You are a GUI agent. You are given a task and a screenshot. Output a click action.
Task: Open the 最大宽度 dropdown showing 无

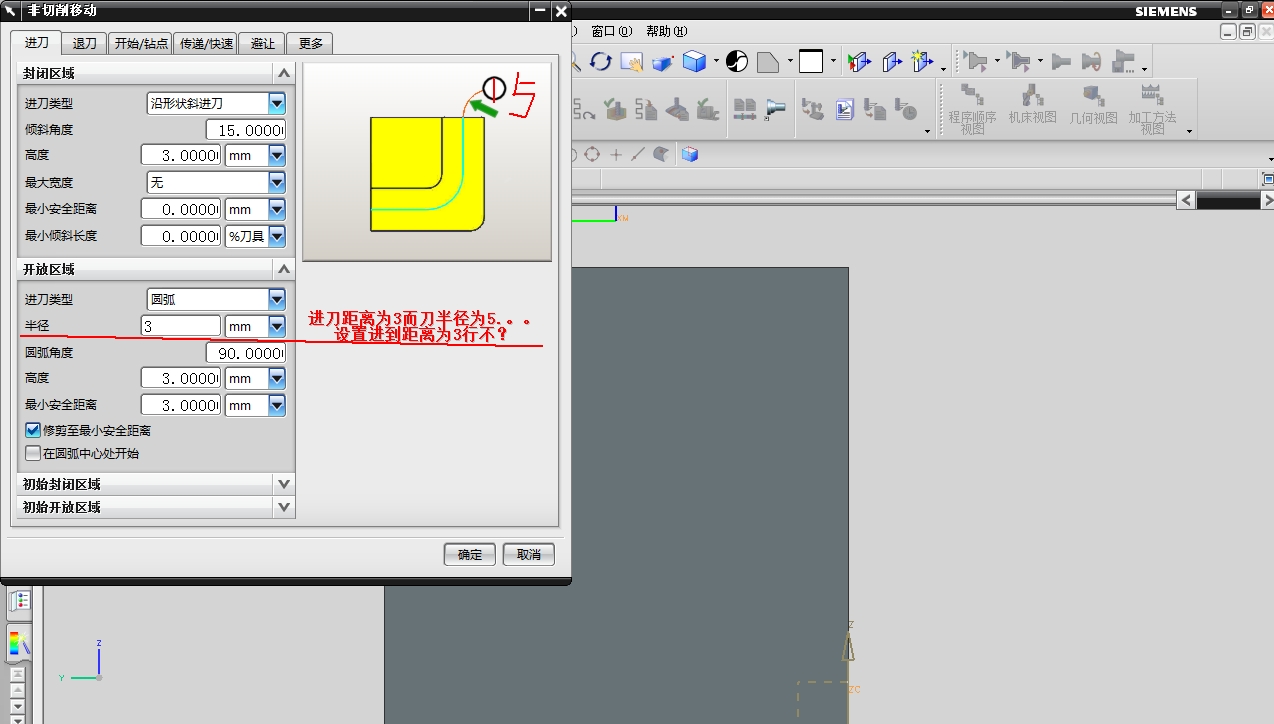coord(216,182)
